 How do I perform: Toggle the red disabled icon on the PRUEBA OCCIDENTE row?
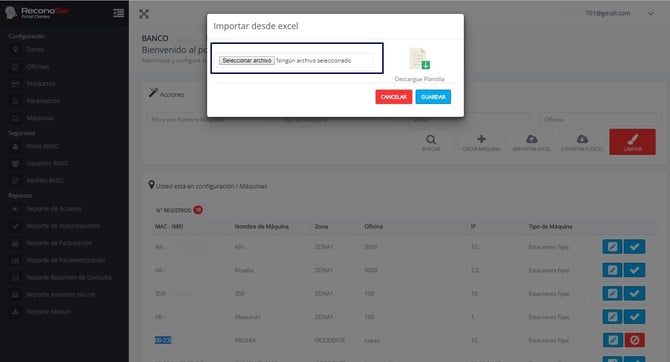(x=635, y=340)
